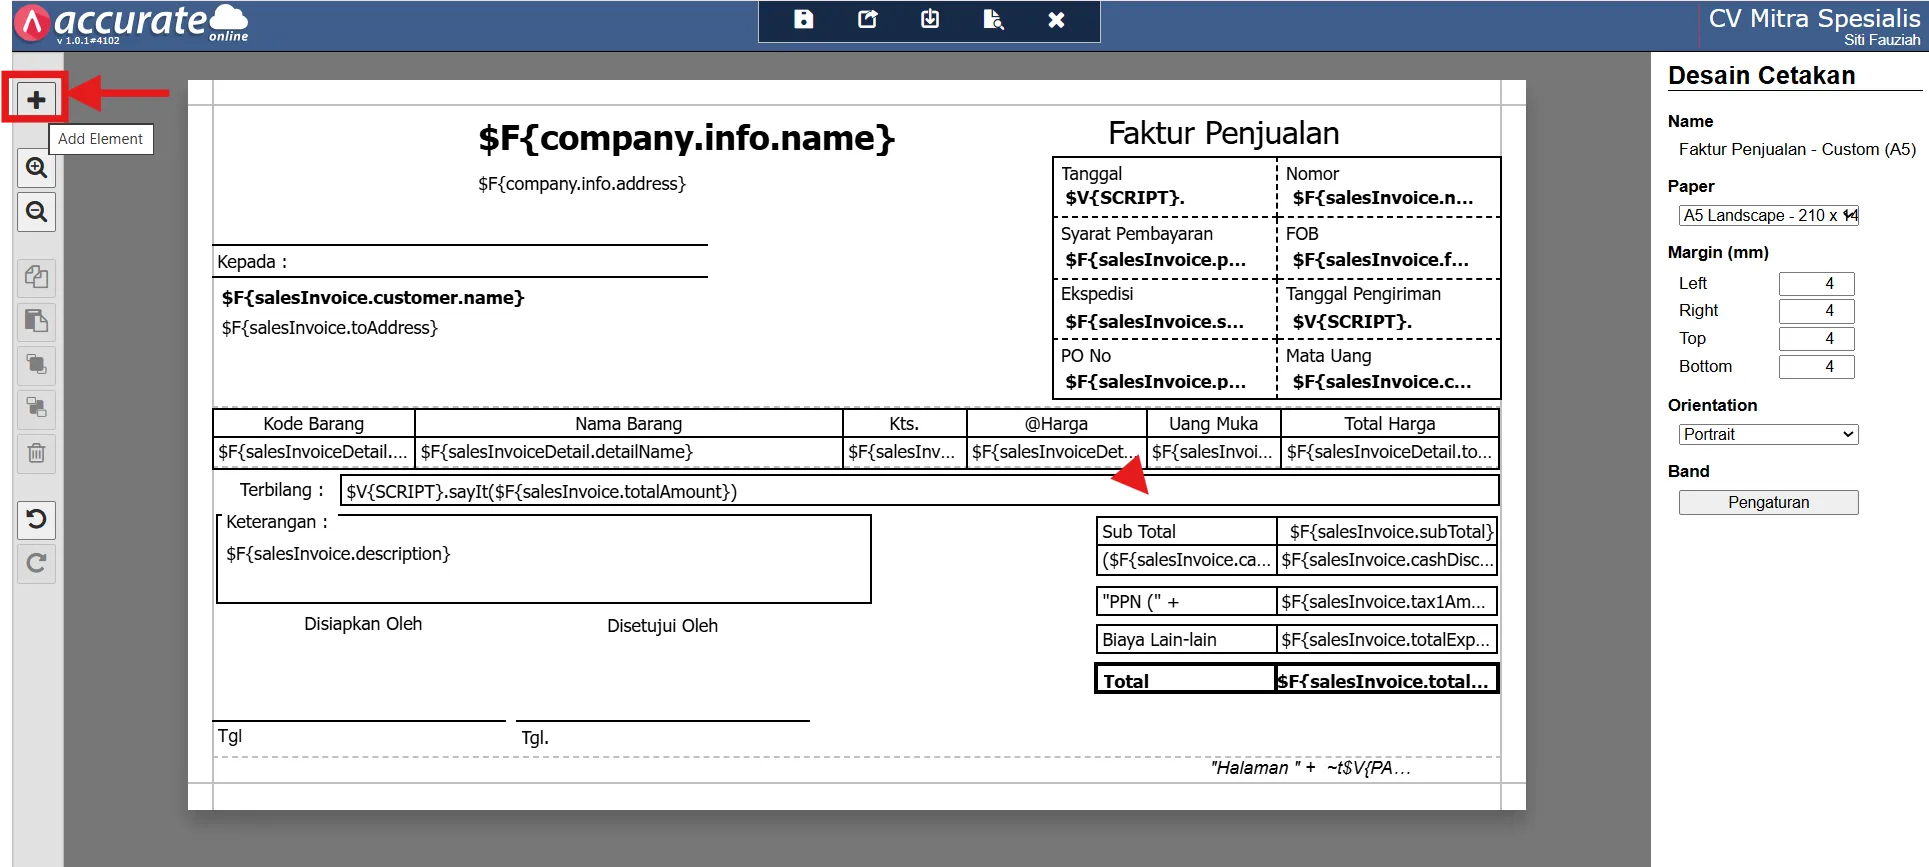This screenshot has height=867, width=1929.
Task: Select the Faktur Penjualan title element
Action: tap(1223, 133)
